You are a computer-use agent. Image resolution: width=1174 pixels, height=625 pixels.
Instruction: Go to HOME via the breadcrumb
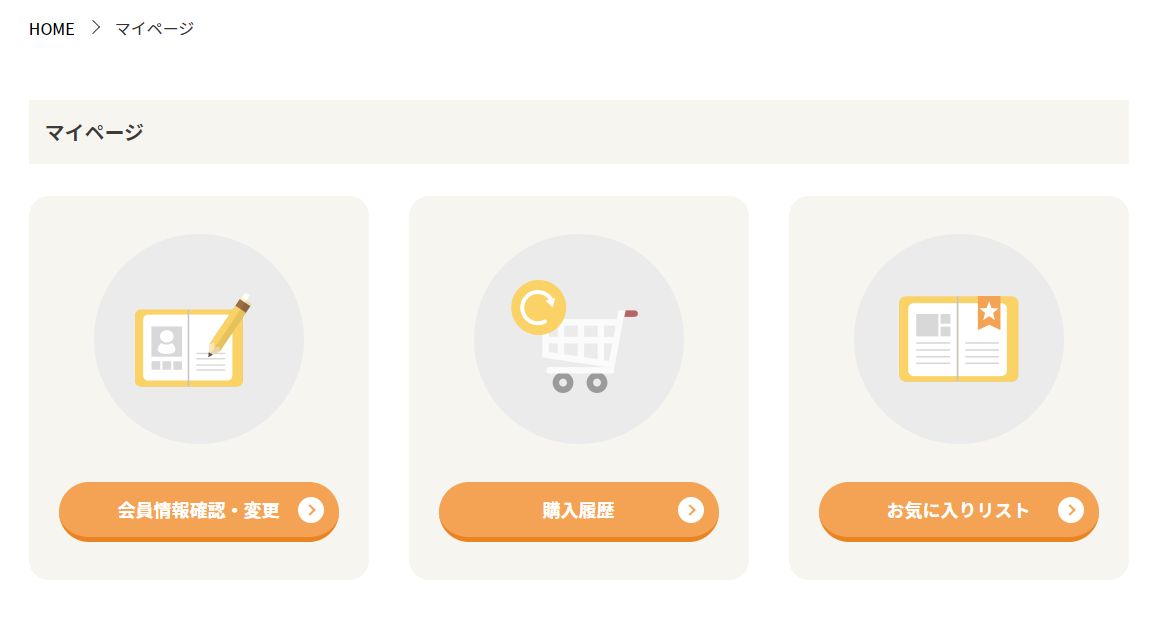tap(52, 28)
